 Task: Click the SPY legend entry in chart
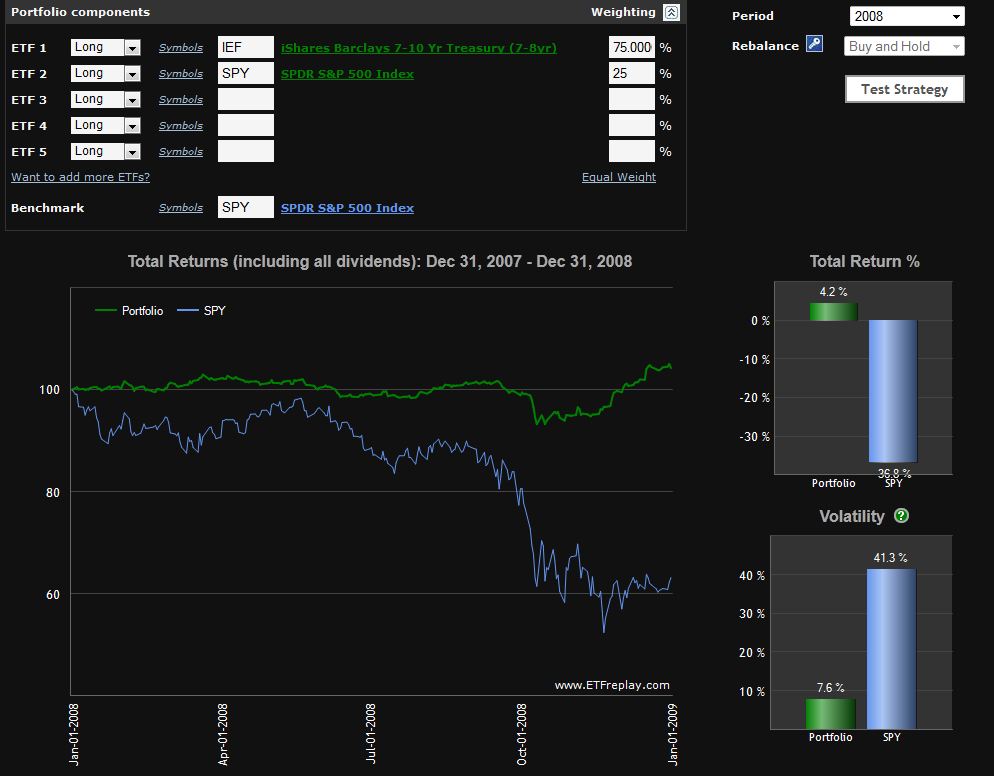[202, 311]
